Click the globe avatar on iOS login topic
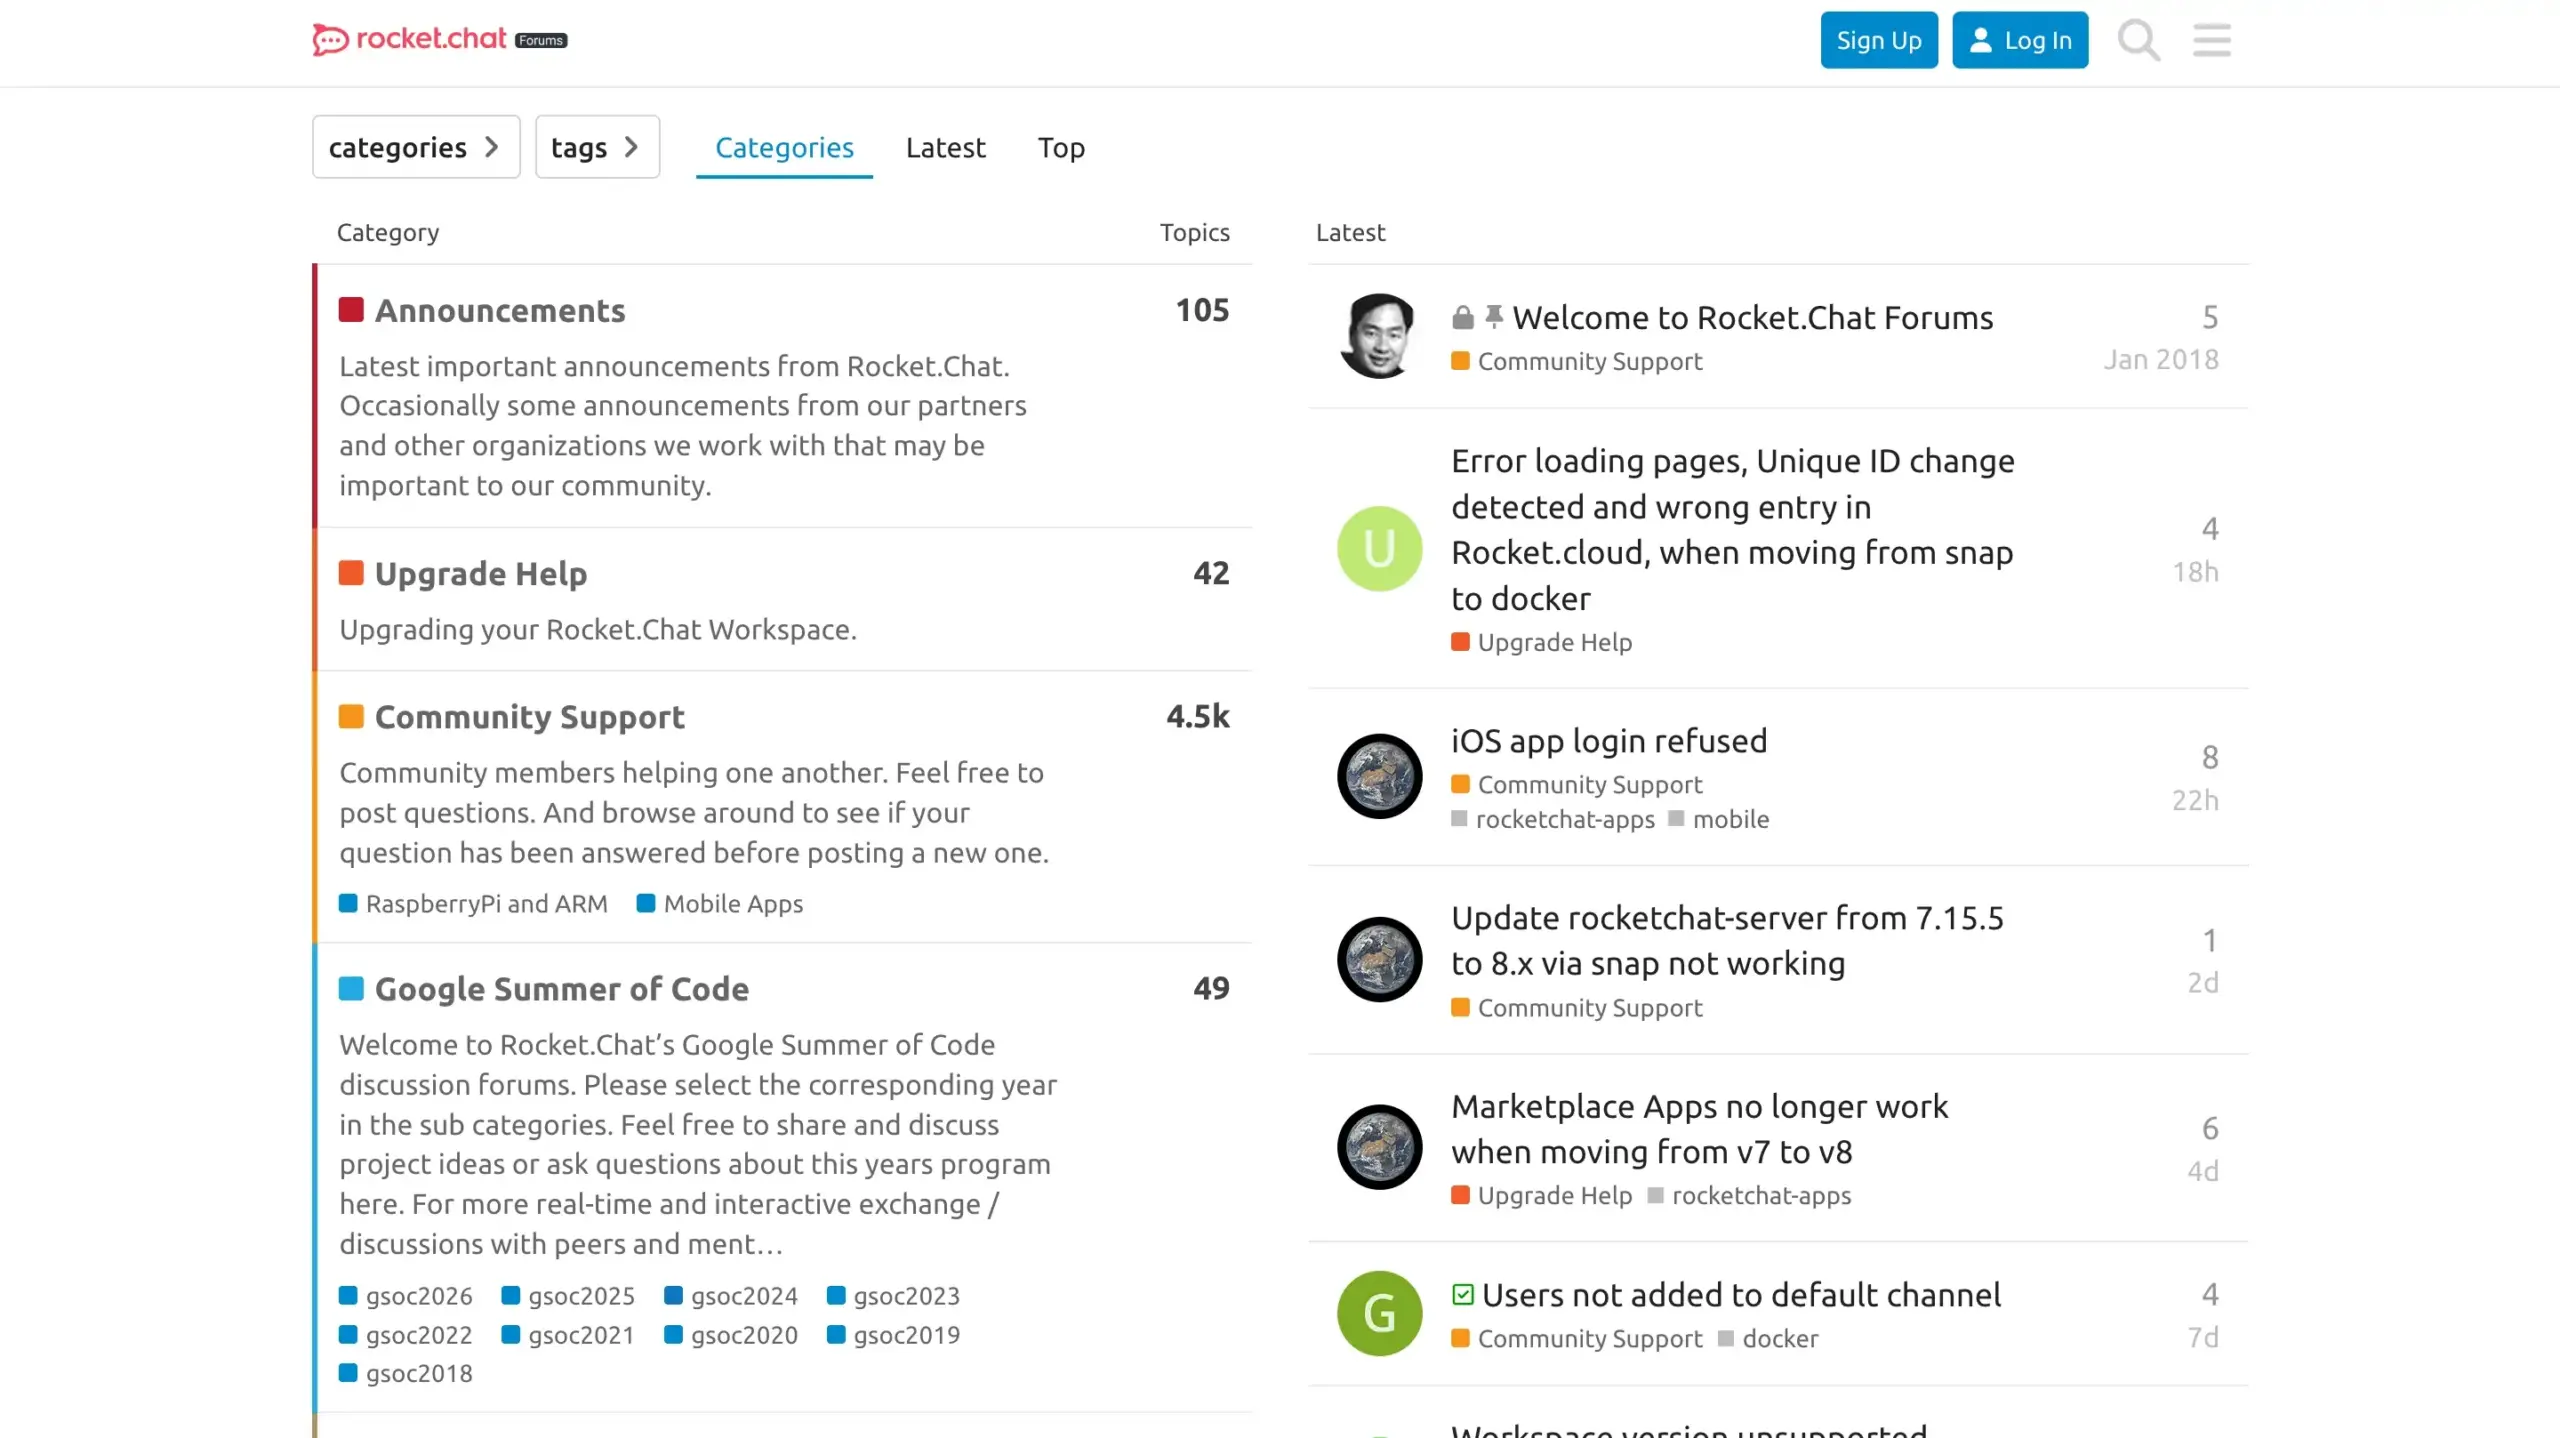The image size is (2560, 1438). pos(1379,776)
